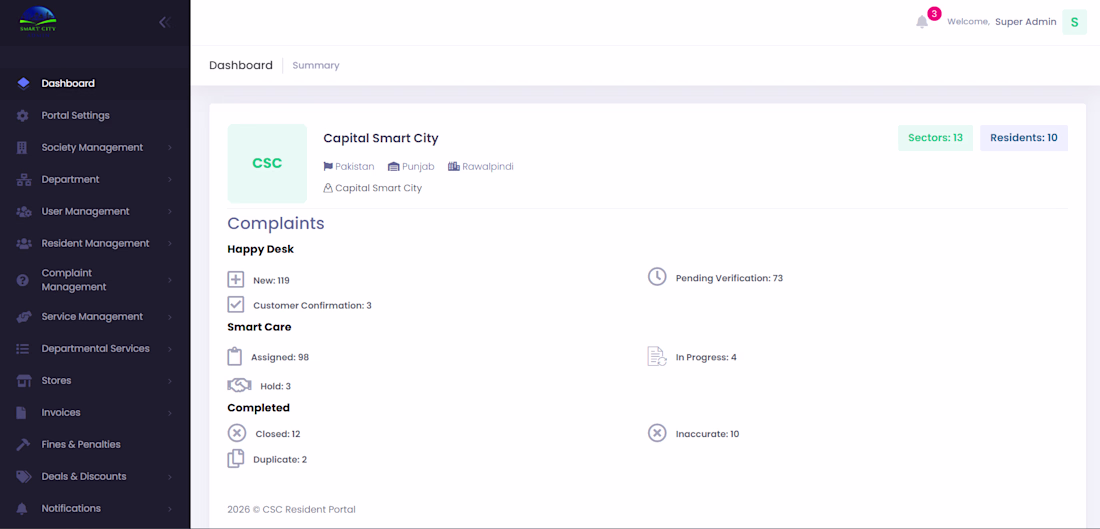Click the Residents: 10 badge
Viewport: 1100px width, 529px height.
1024,138
